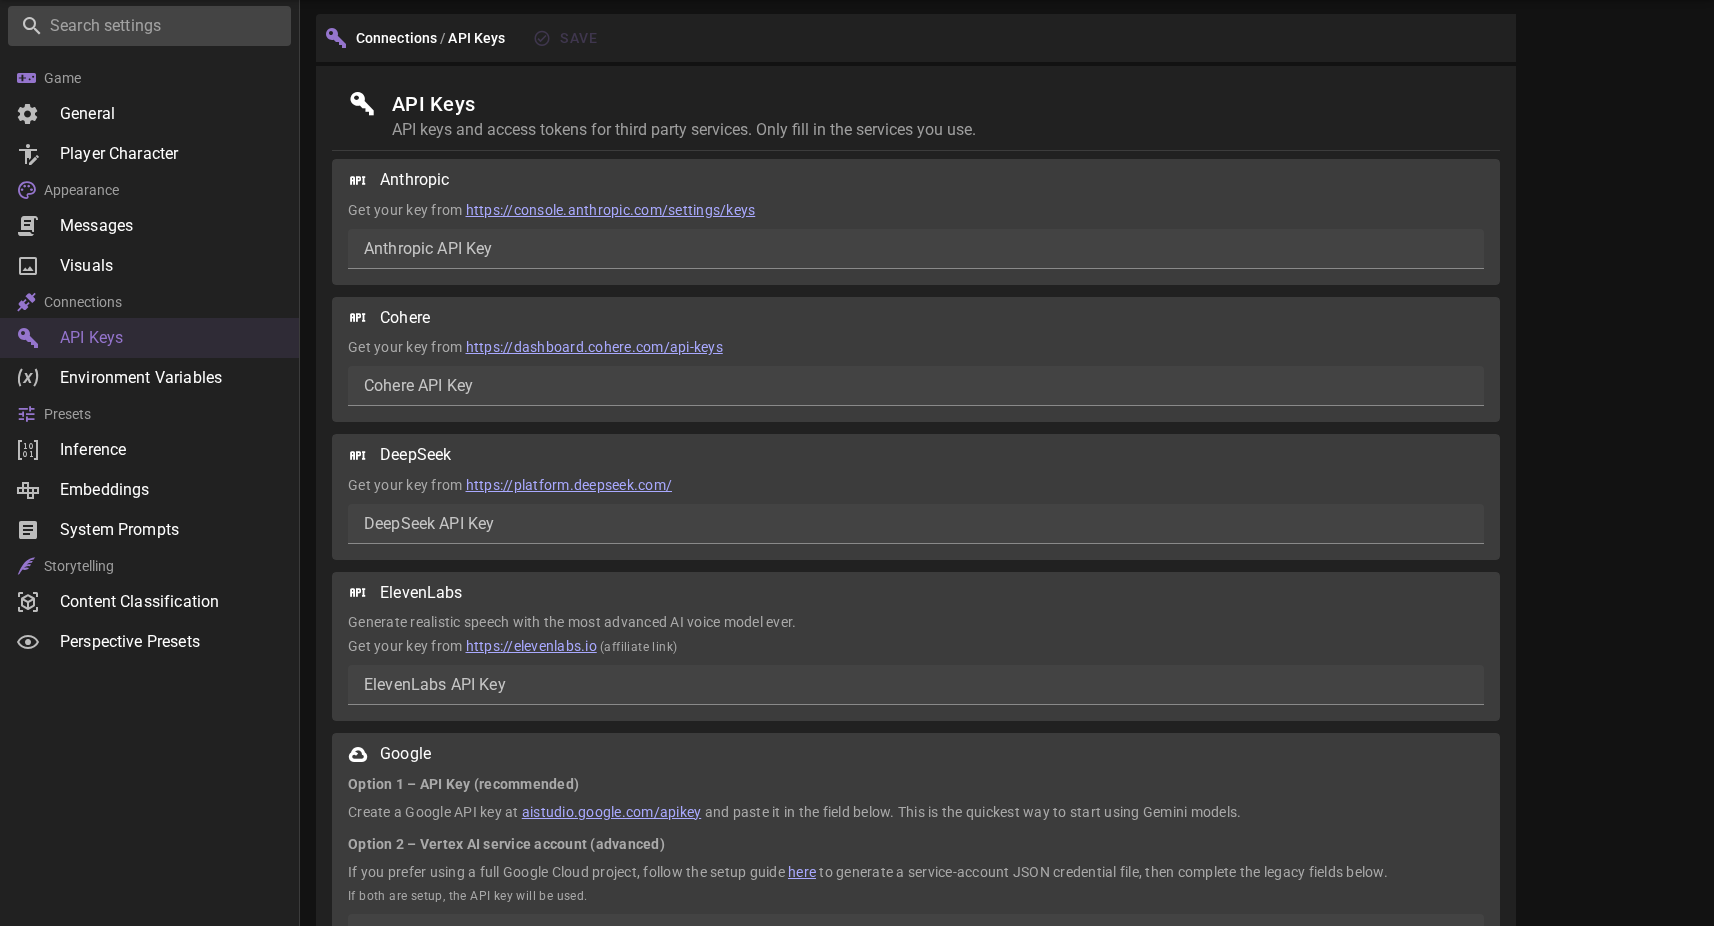Open Embeddings presets
The height and width of the screenshot is (926, 1714).
[150, 490]
